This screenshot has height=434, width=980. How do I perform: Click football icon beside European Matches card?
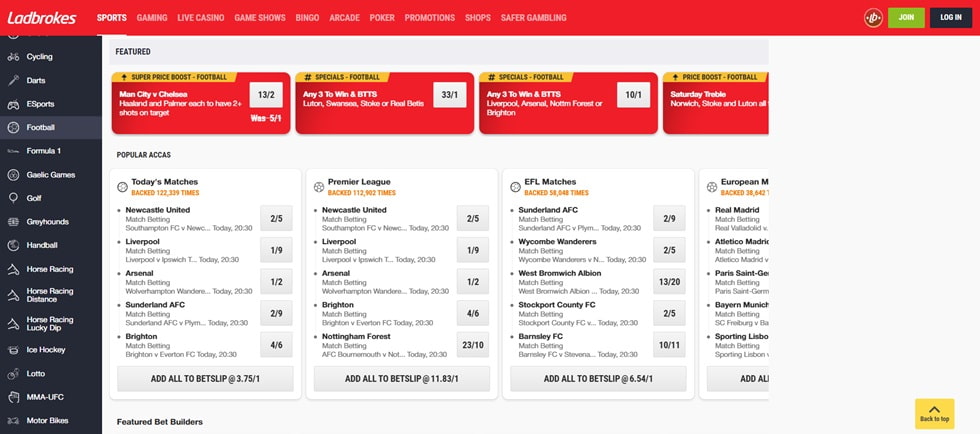click(711, 187)
